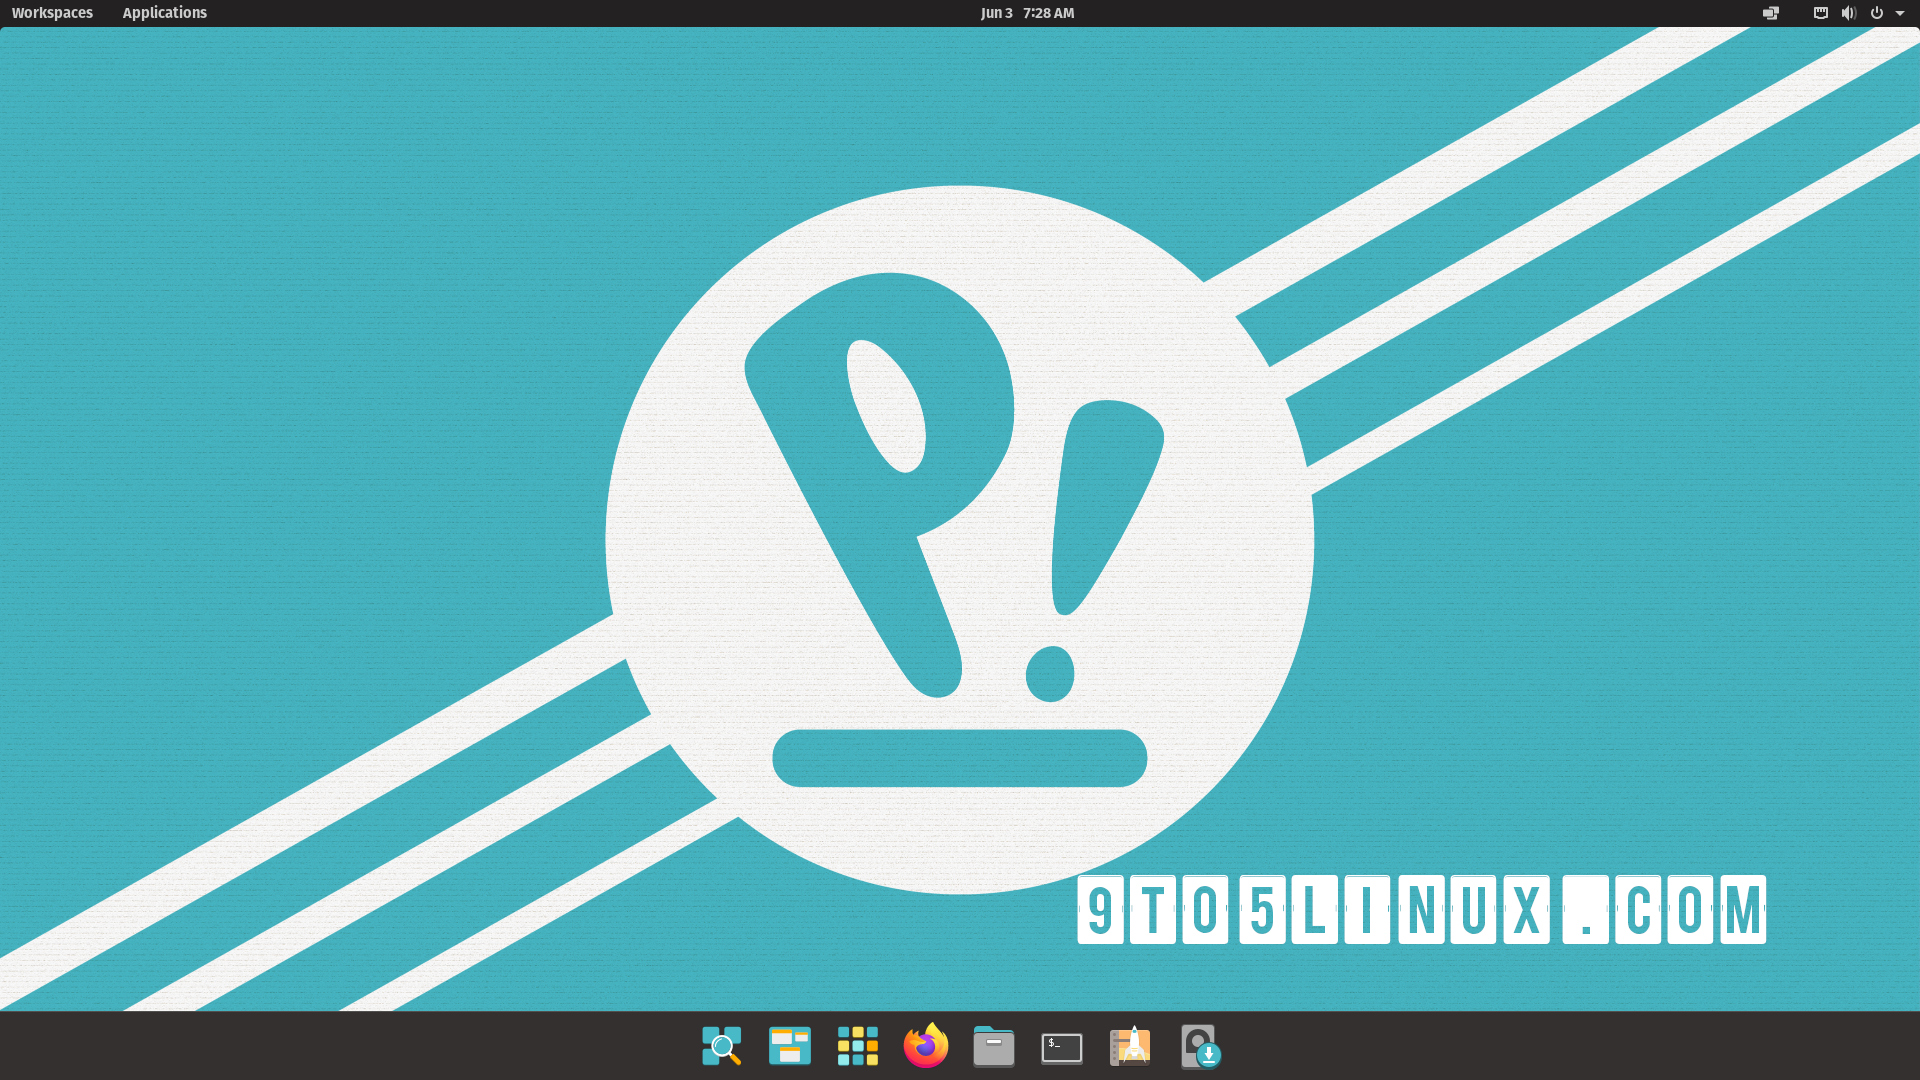Open the Workspaces menu

pos(51,13)
